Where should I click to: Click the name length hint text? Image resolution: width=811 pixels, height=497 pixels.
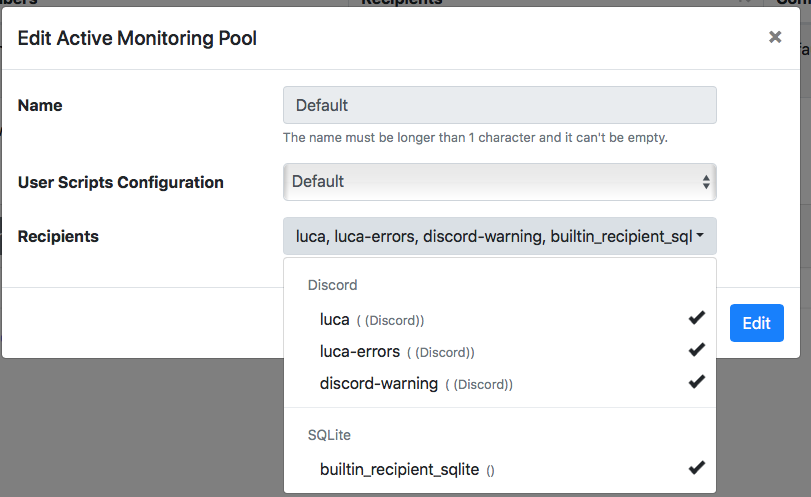(475, 138)
